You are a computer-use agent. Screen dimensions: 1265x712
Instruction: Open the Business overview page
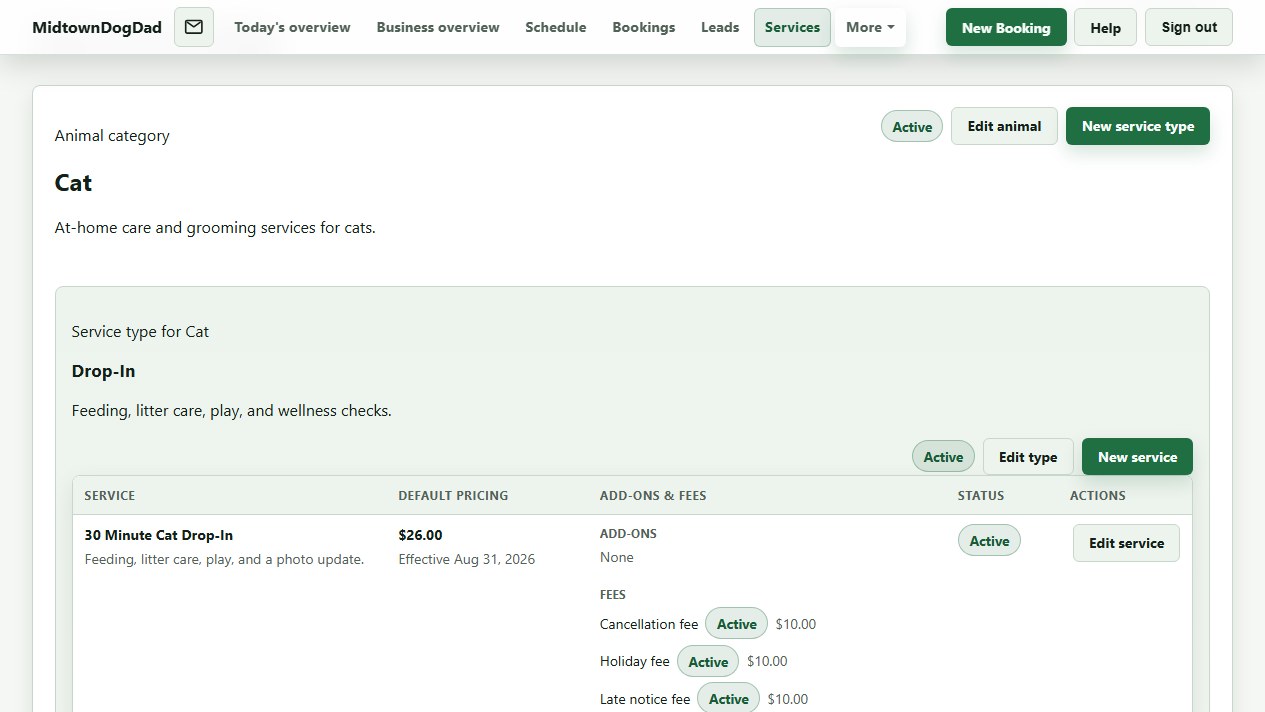coord(438,27)
